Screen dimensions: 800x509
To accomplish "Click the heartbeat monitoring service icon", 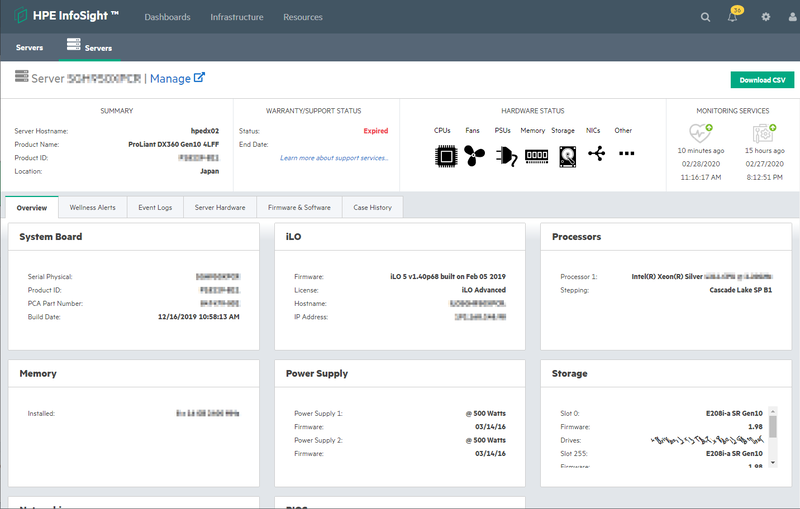I will pos(700,133).
